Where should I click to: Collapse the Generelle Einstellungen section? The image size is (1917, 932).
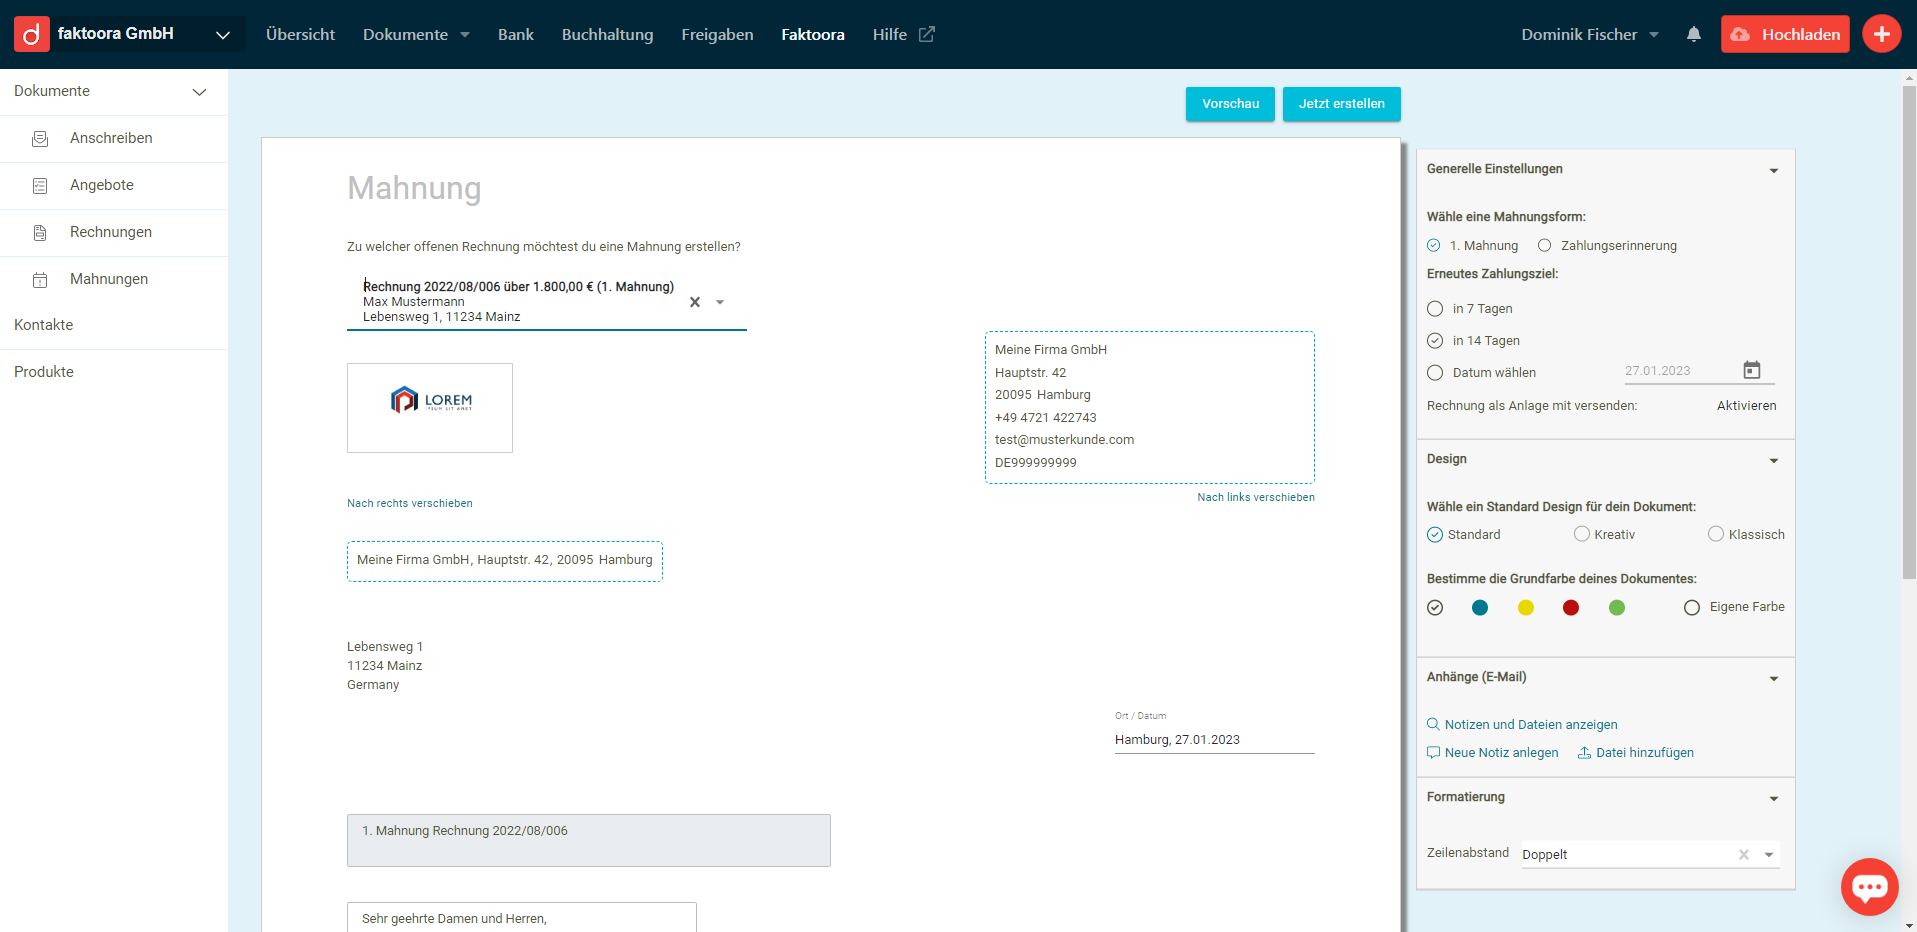(1773, 170)
